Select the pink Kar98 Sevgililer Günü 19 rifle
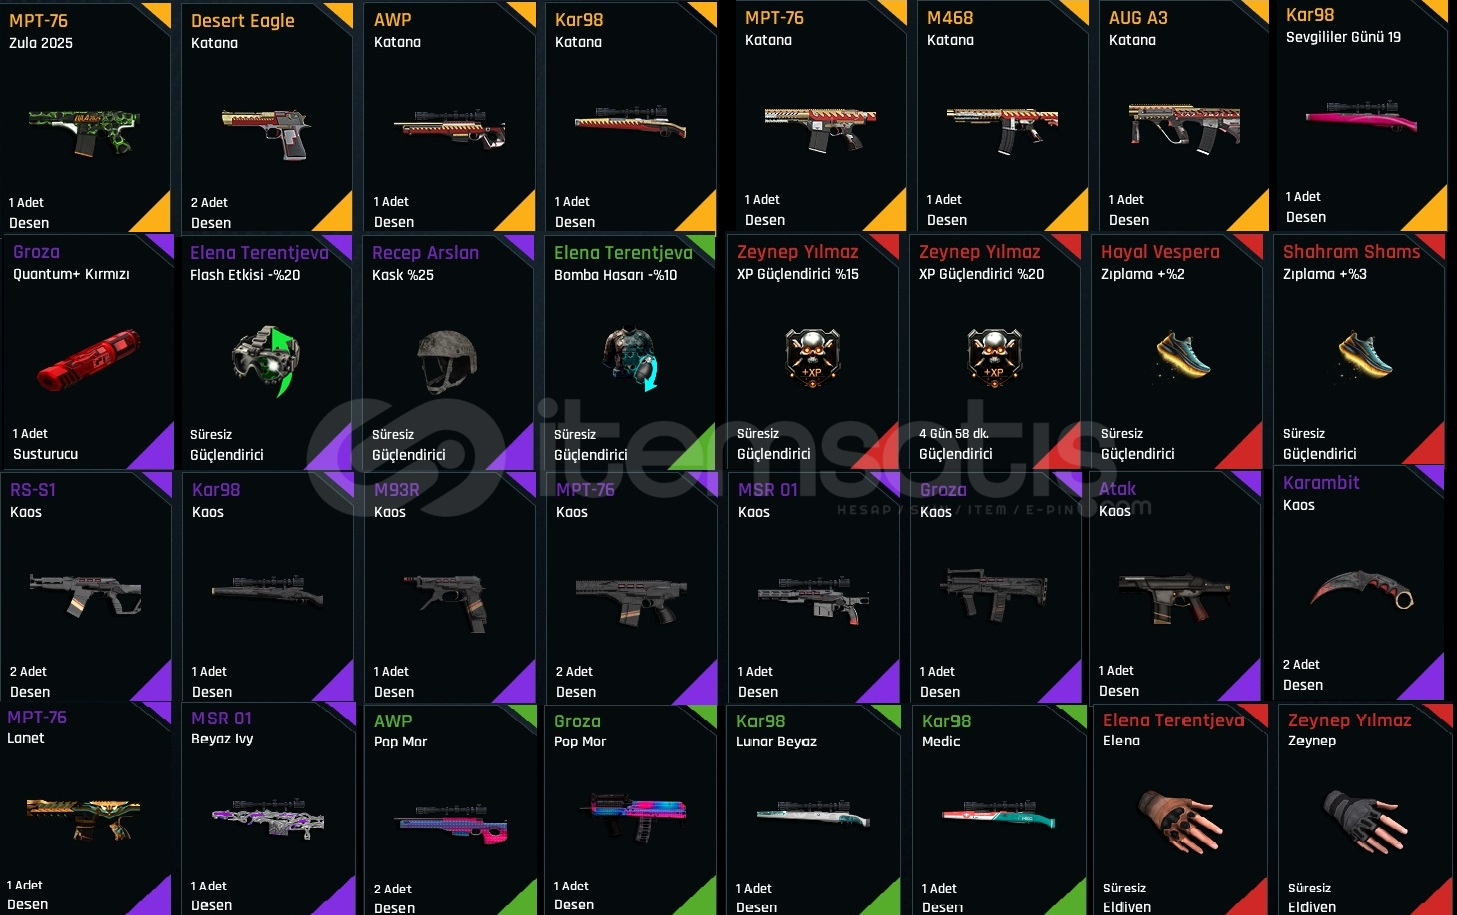The image size is (1457, 915). pos(1361,118)
